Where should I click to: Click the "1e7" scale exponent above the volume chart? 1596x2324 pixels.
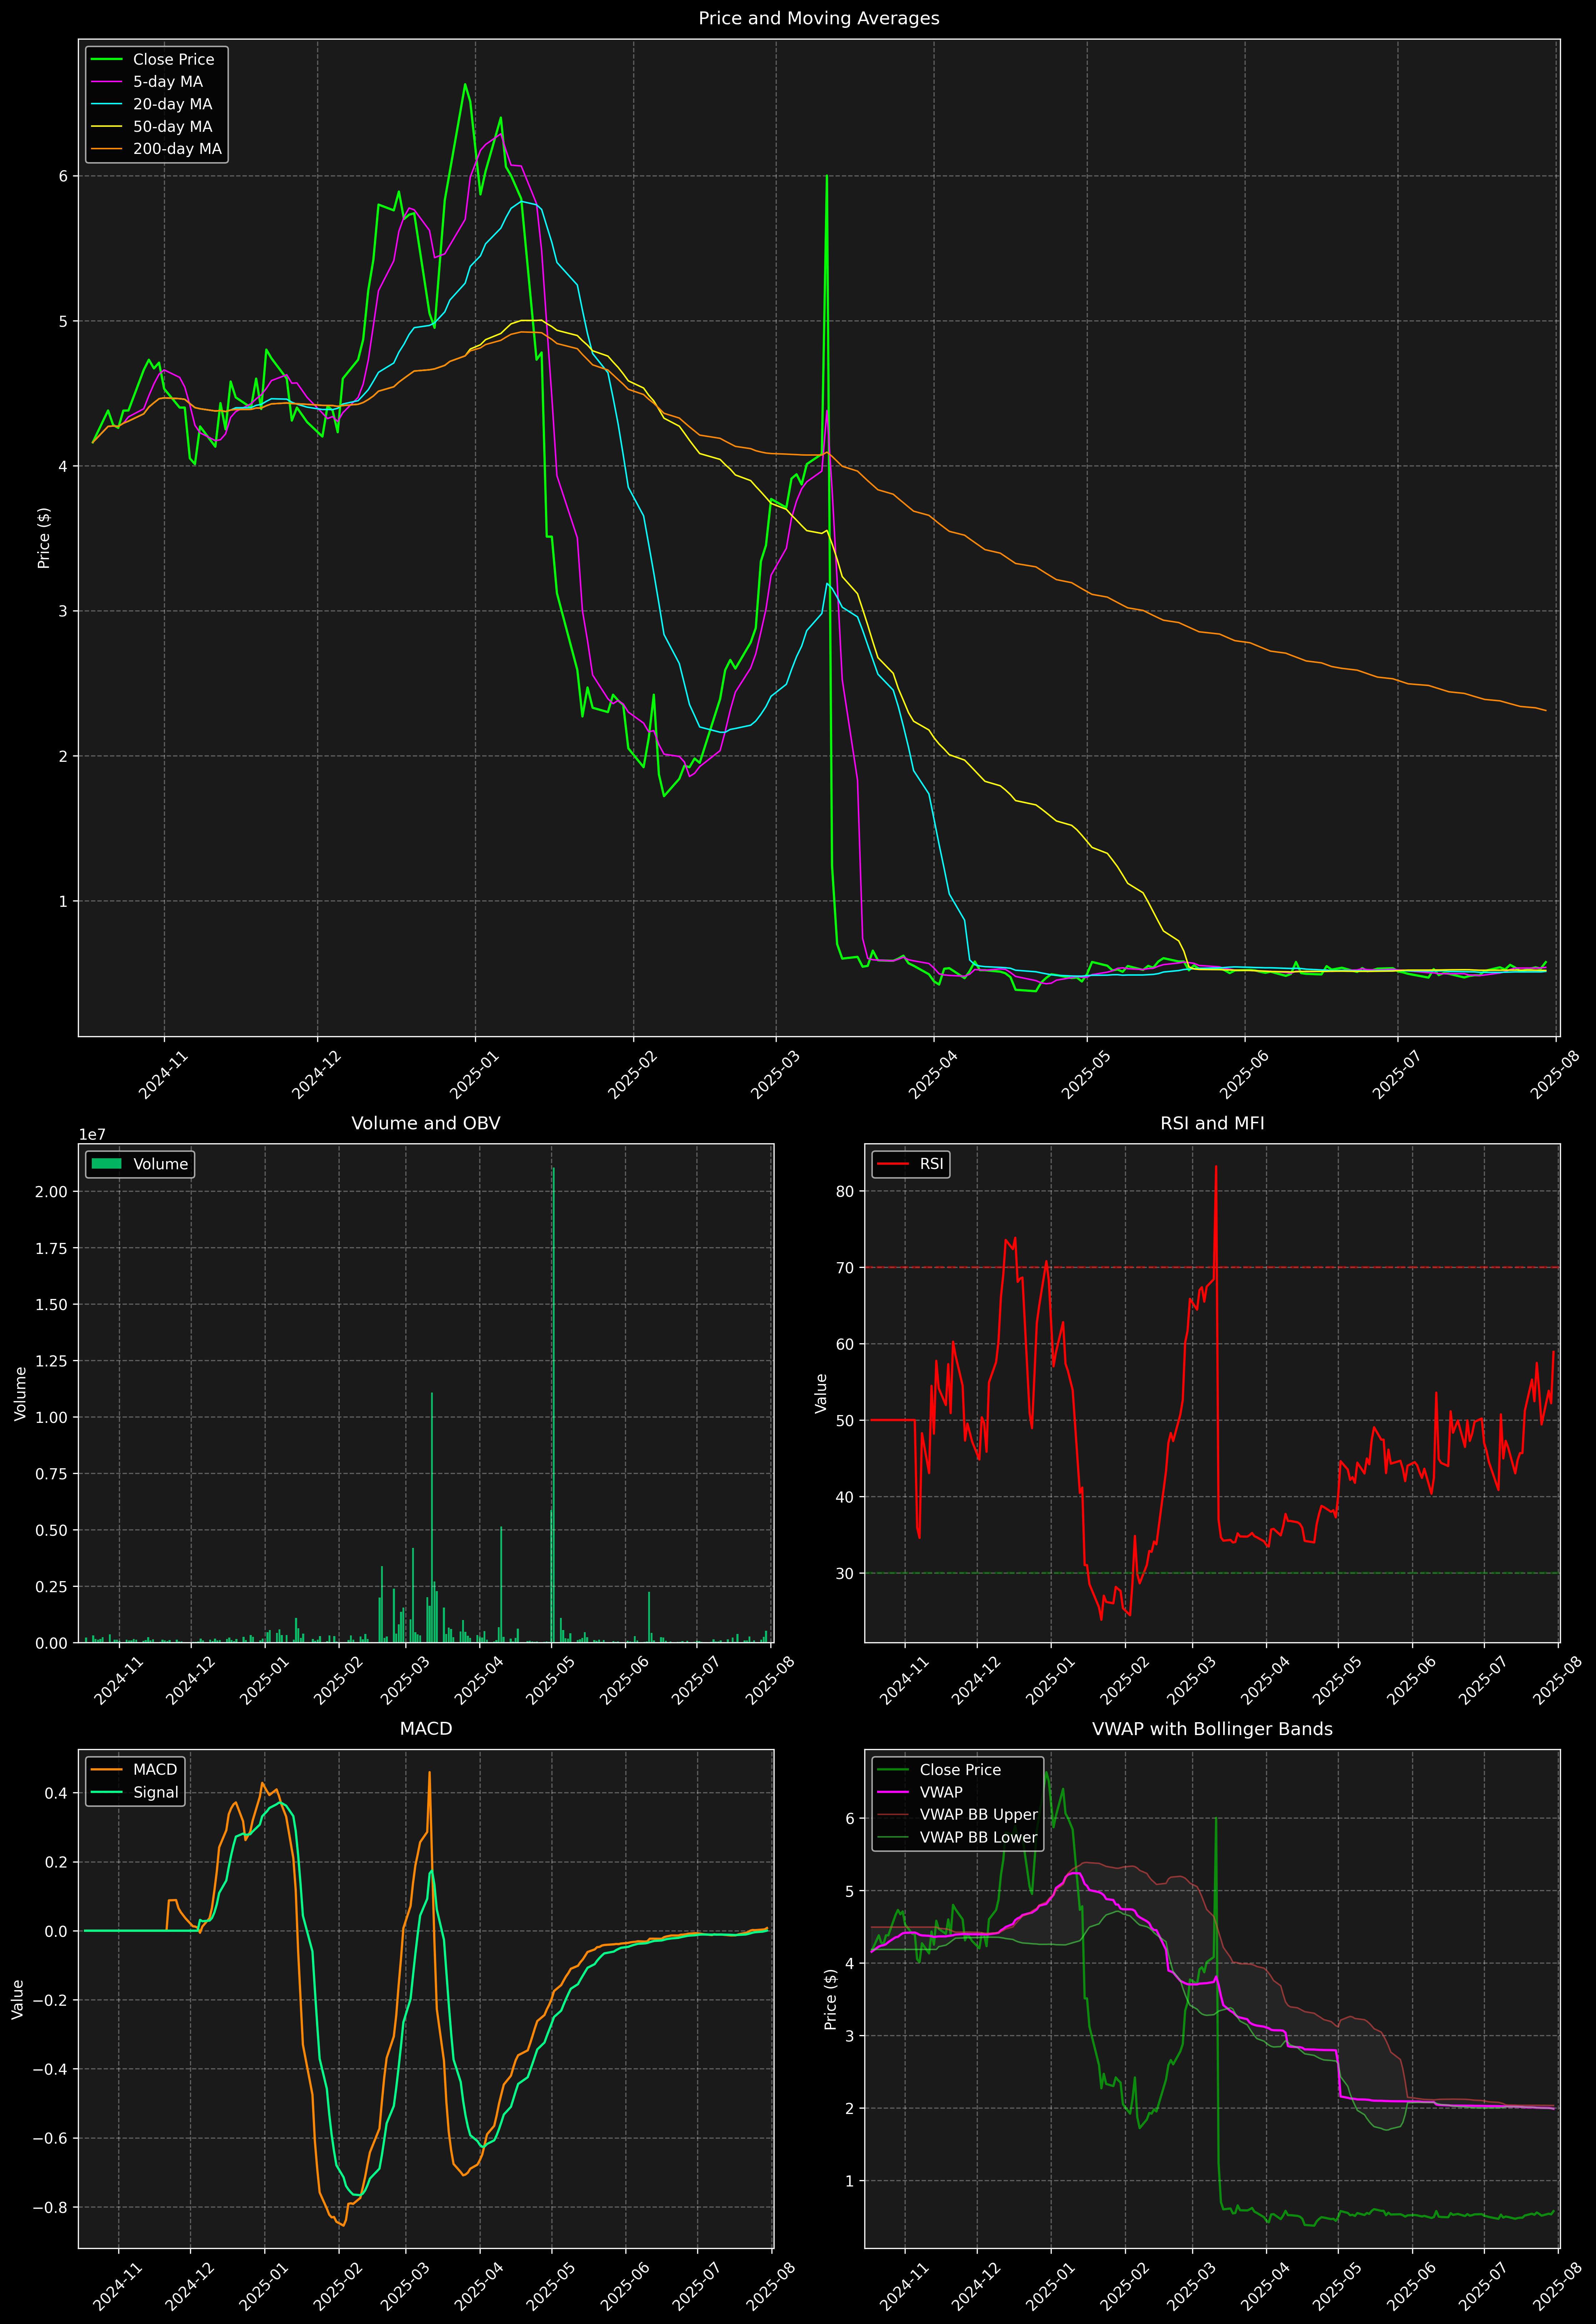(x=92, y=1135)
